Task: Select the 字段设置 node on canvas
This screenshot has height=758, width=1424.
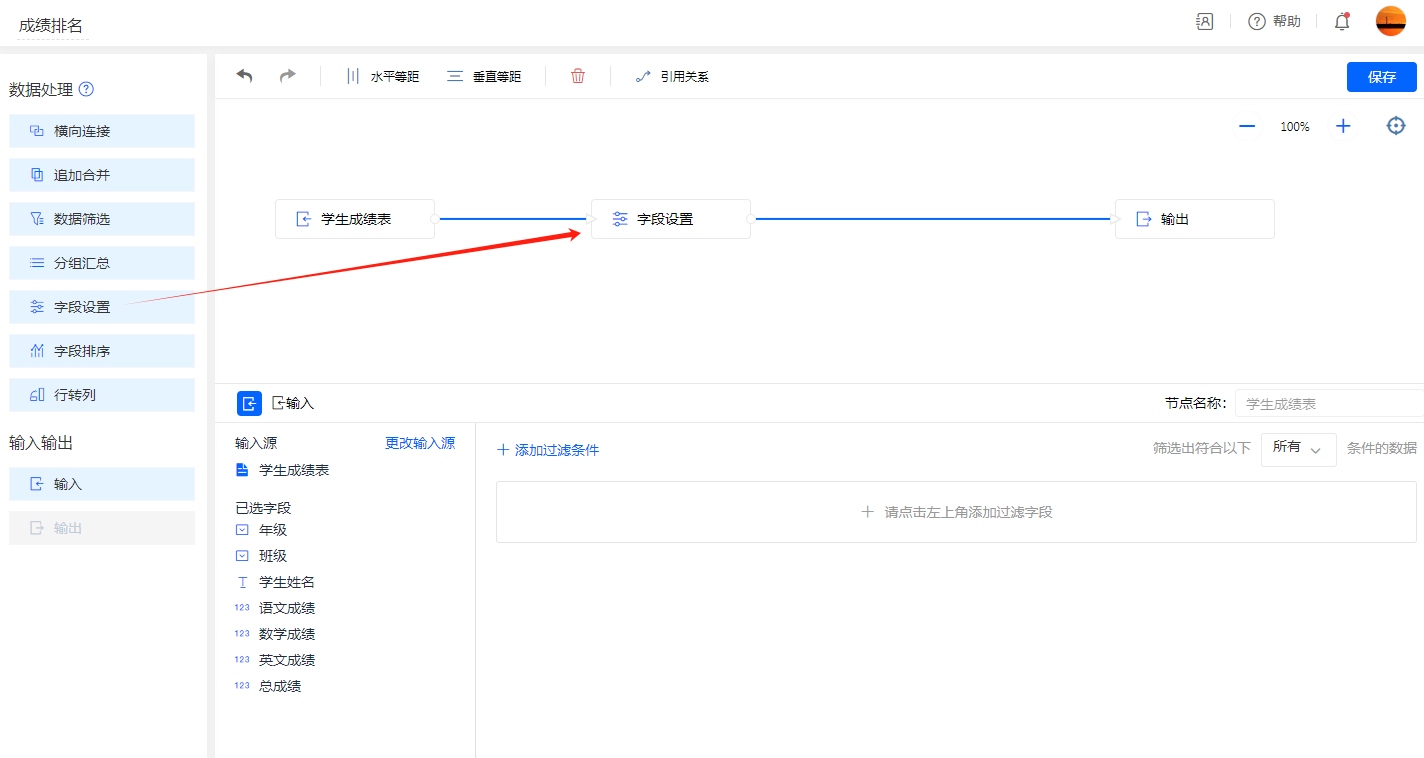Action: (x=670, y=219)
